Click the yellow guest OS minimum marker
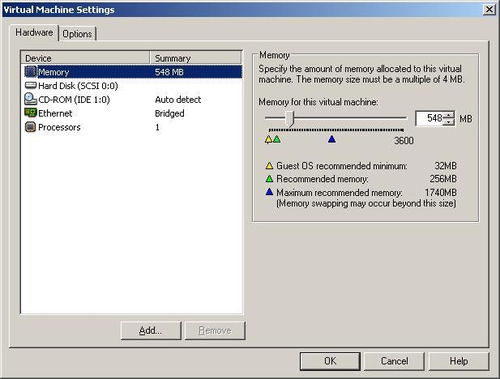This screenshot has width=500, height=379. point(268,139)
